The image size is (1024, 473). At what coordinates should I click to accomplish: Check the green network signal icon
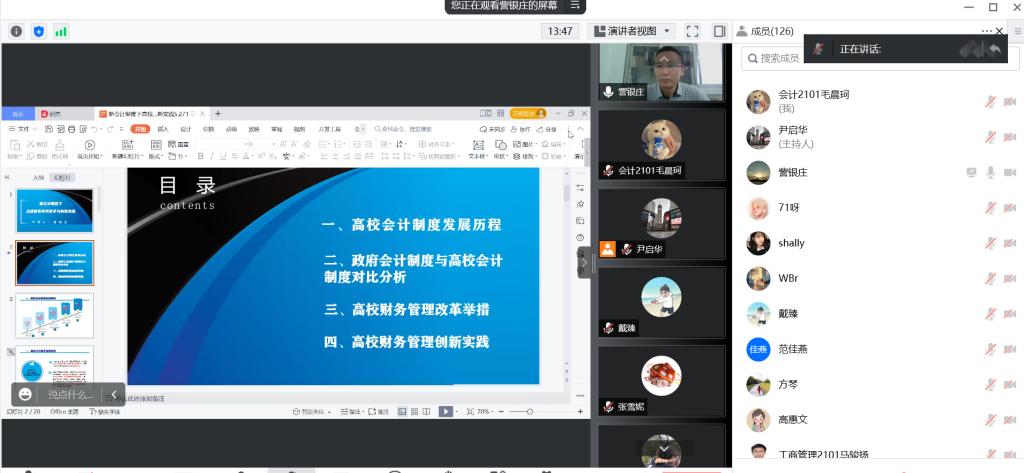61,31
